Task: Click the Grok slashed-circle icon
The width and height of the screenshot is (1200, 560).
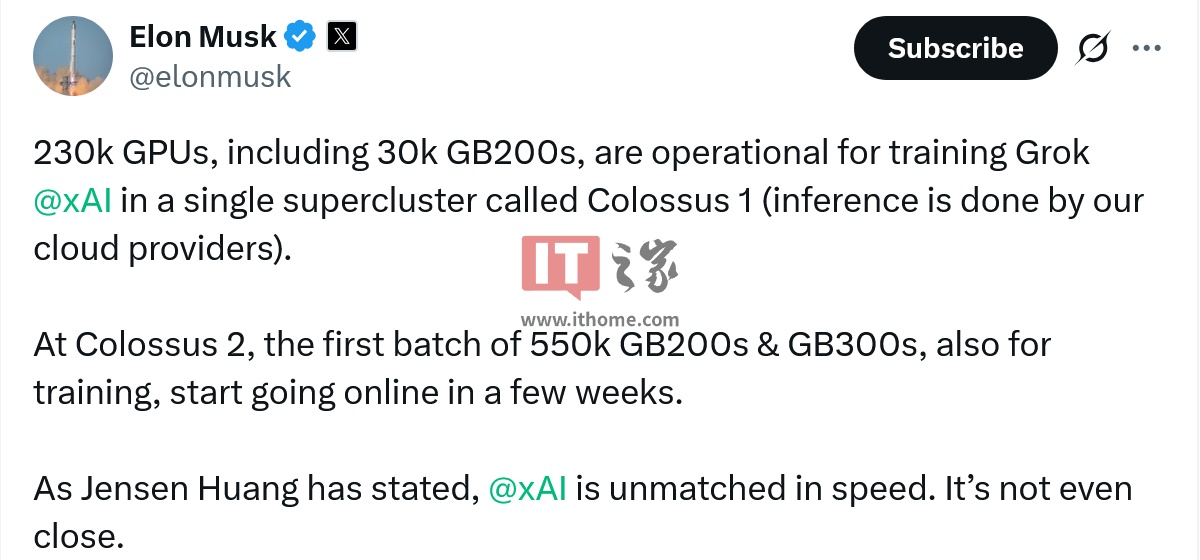Action: click(1094, 49)
